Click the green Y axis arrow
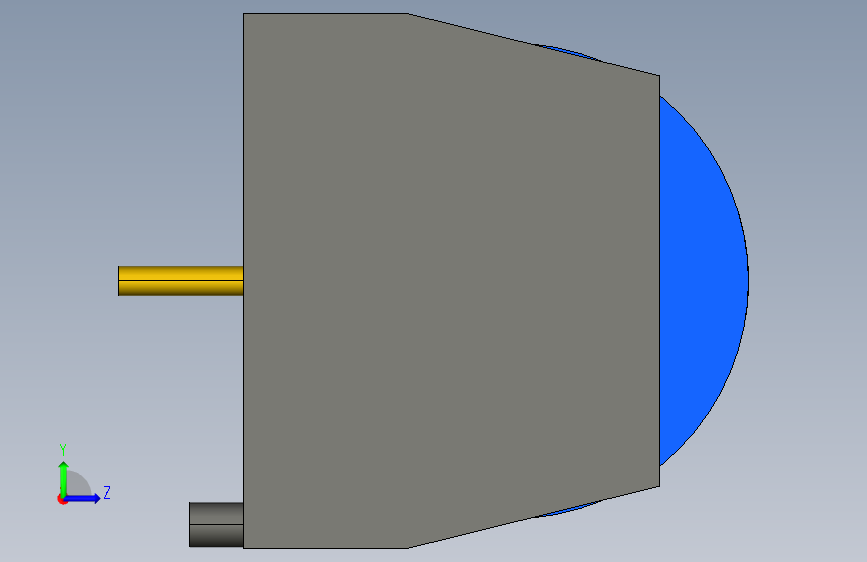This screenshot has width=867, height=562. pyautogui.click(x=64, y=478)
